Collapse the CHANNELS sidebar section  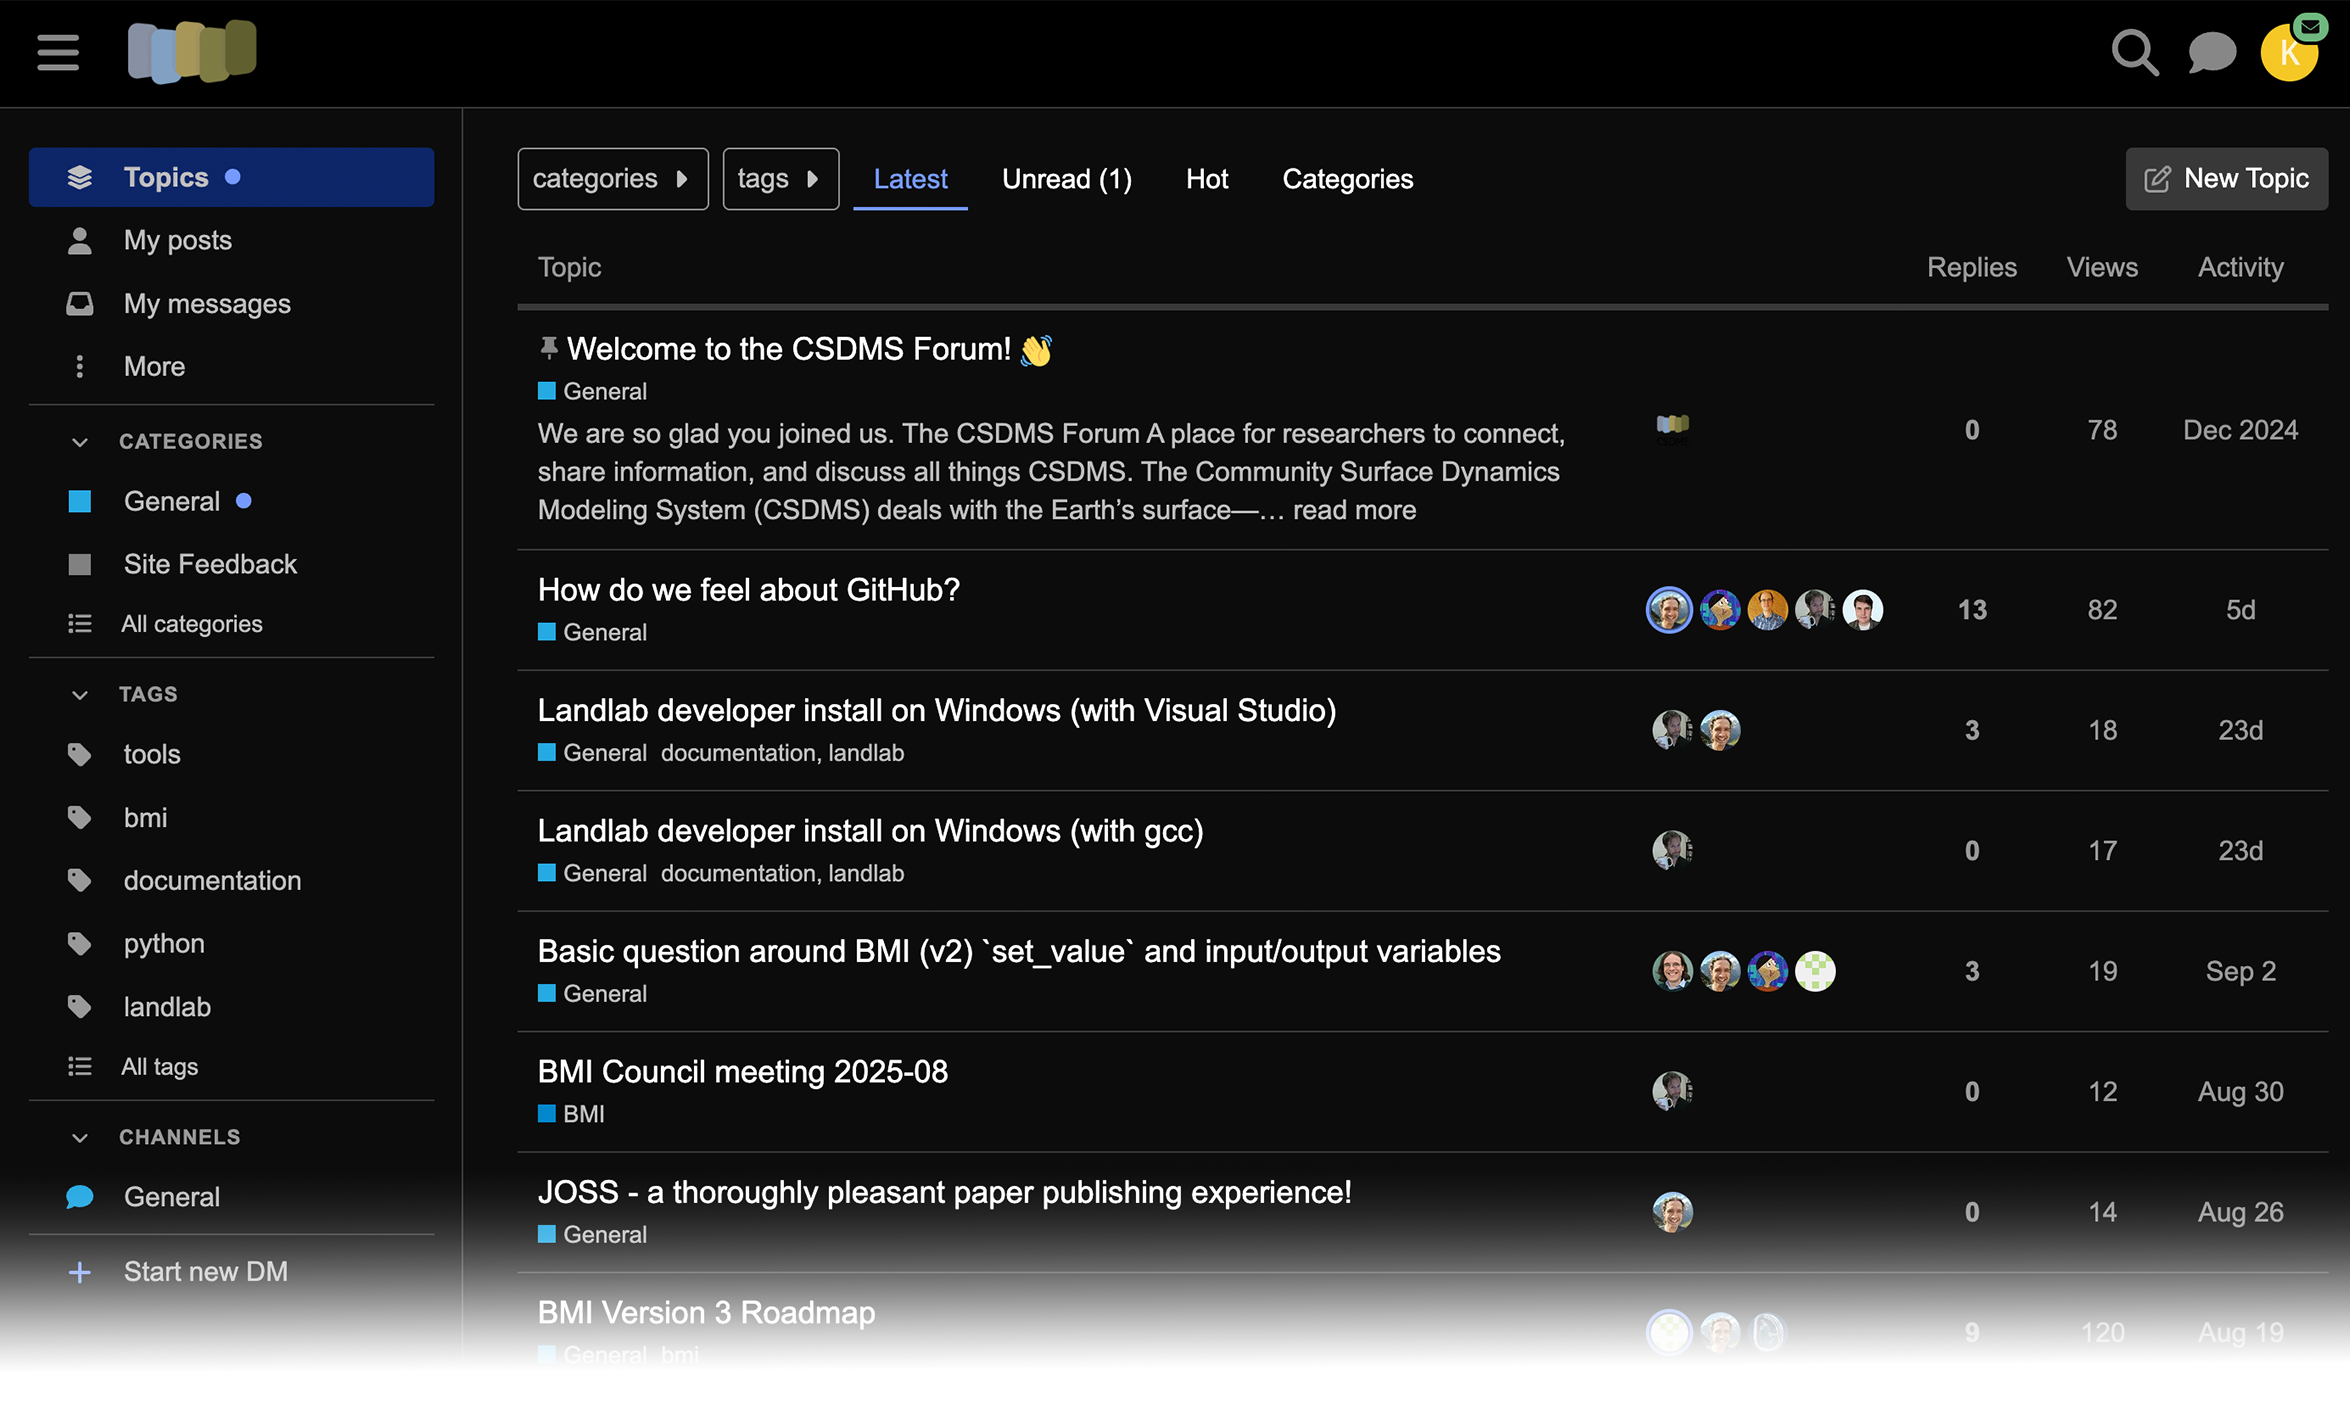(80, 1137)
